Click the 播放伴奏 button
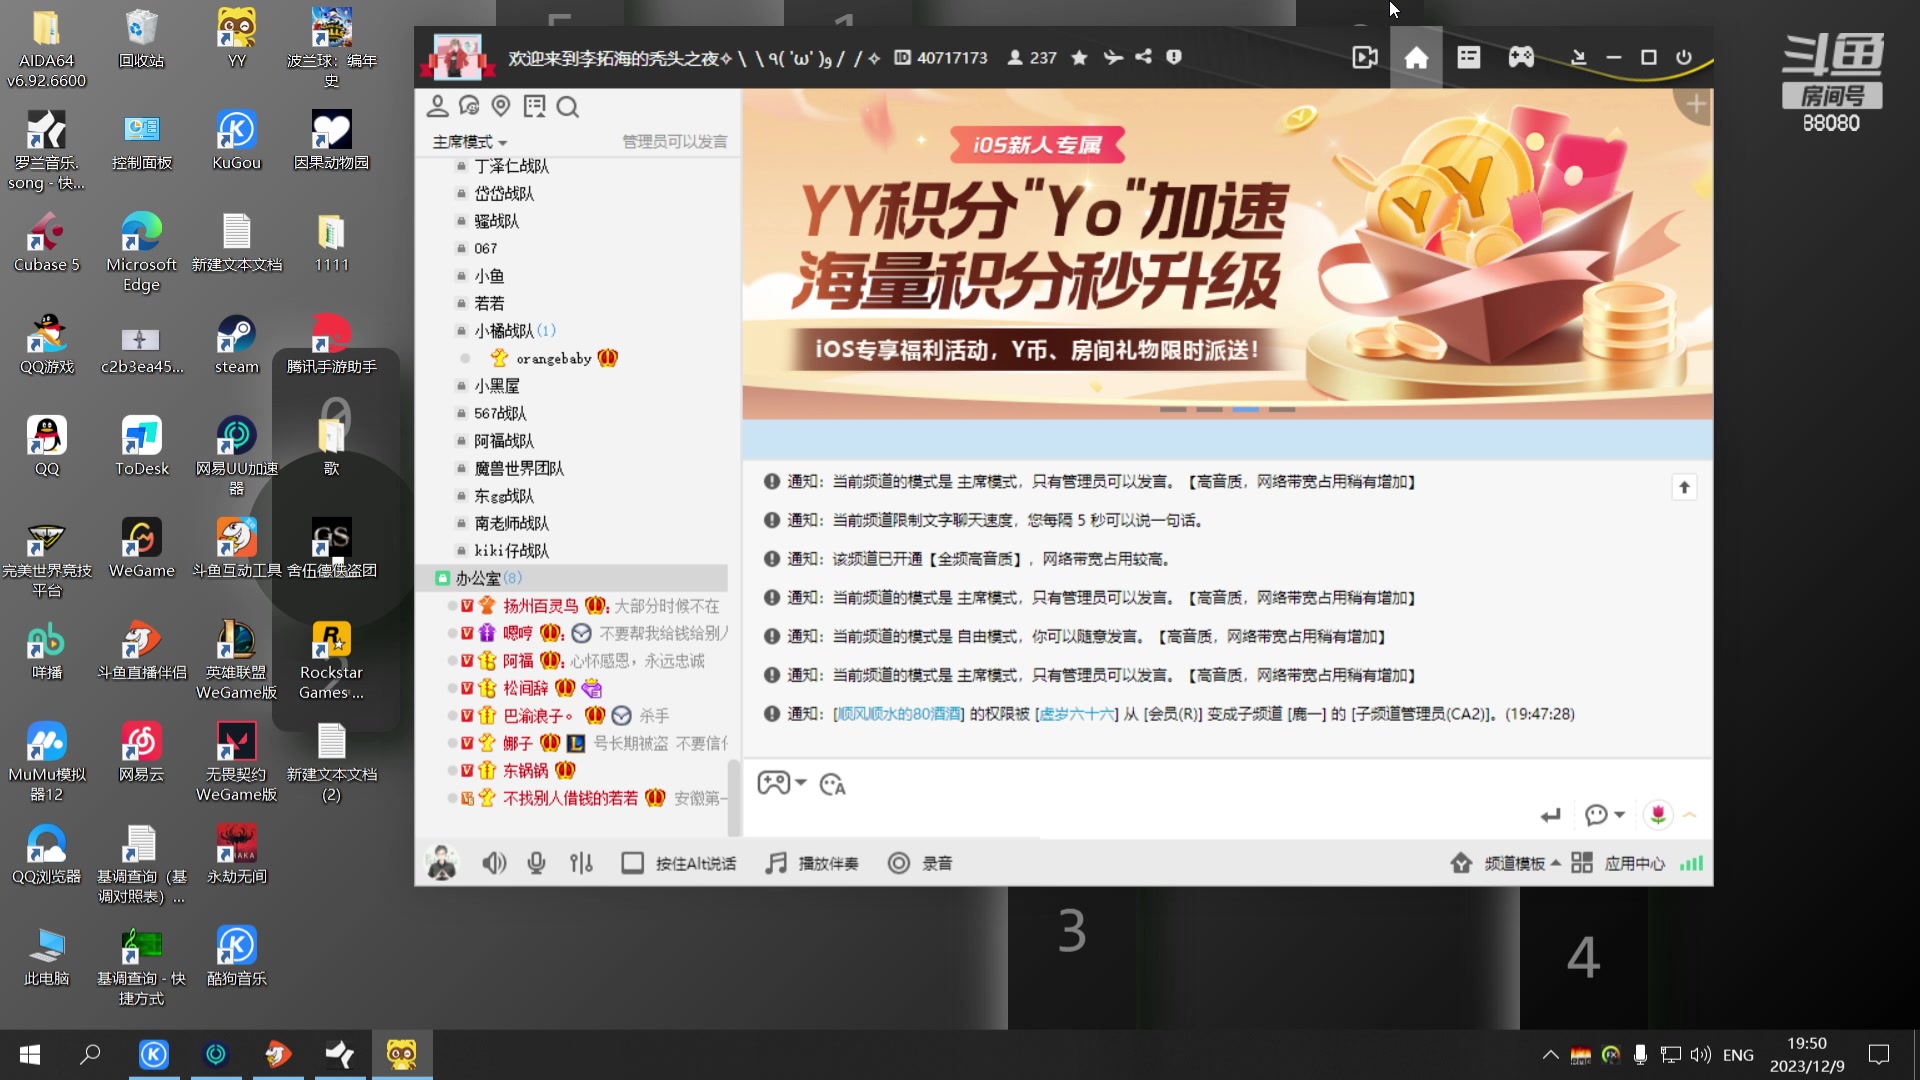Viewport: 1920px width, 1080px height. pyautogui.click(x=812, y=862)
